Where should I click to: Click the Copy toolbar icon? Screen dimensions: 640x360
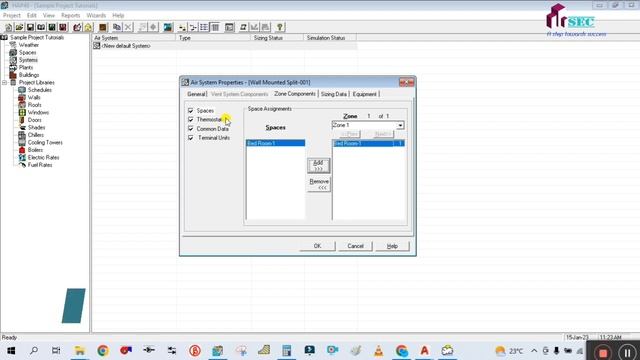[117, 27]
